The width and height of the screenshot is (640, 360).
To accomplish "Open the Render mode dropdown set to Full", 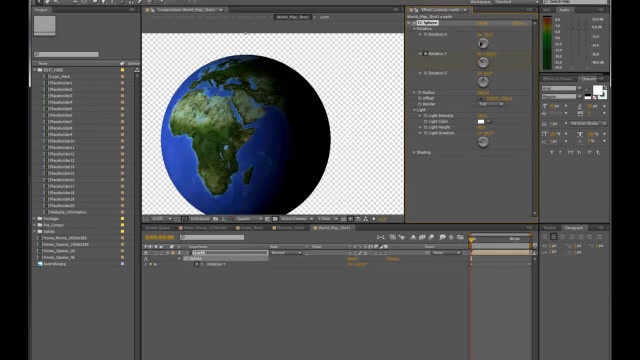I will [x=491, y=104].
